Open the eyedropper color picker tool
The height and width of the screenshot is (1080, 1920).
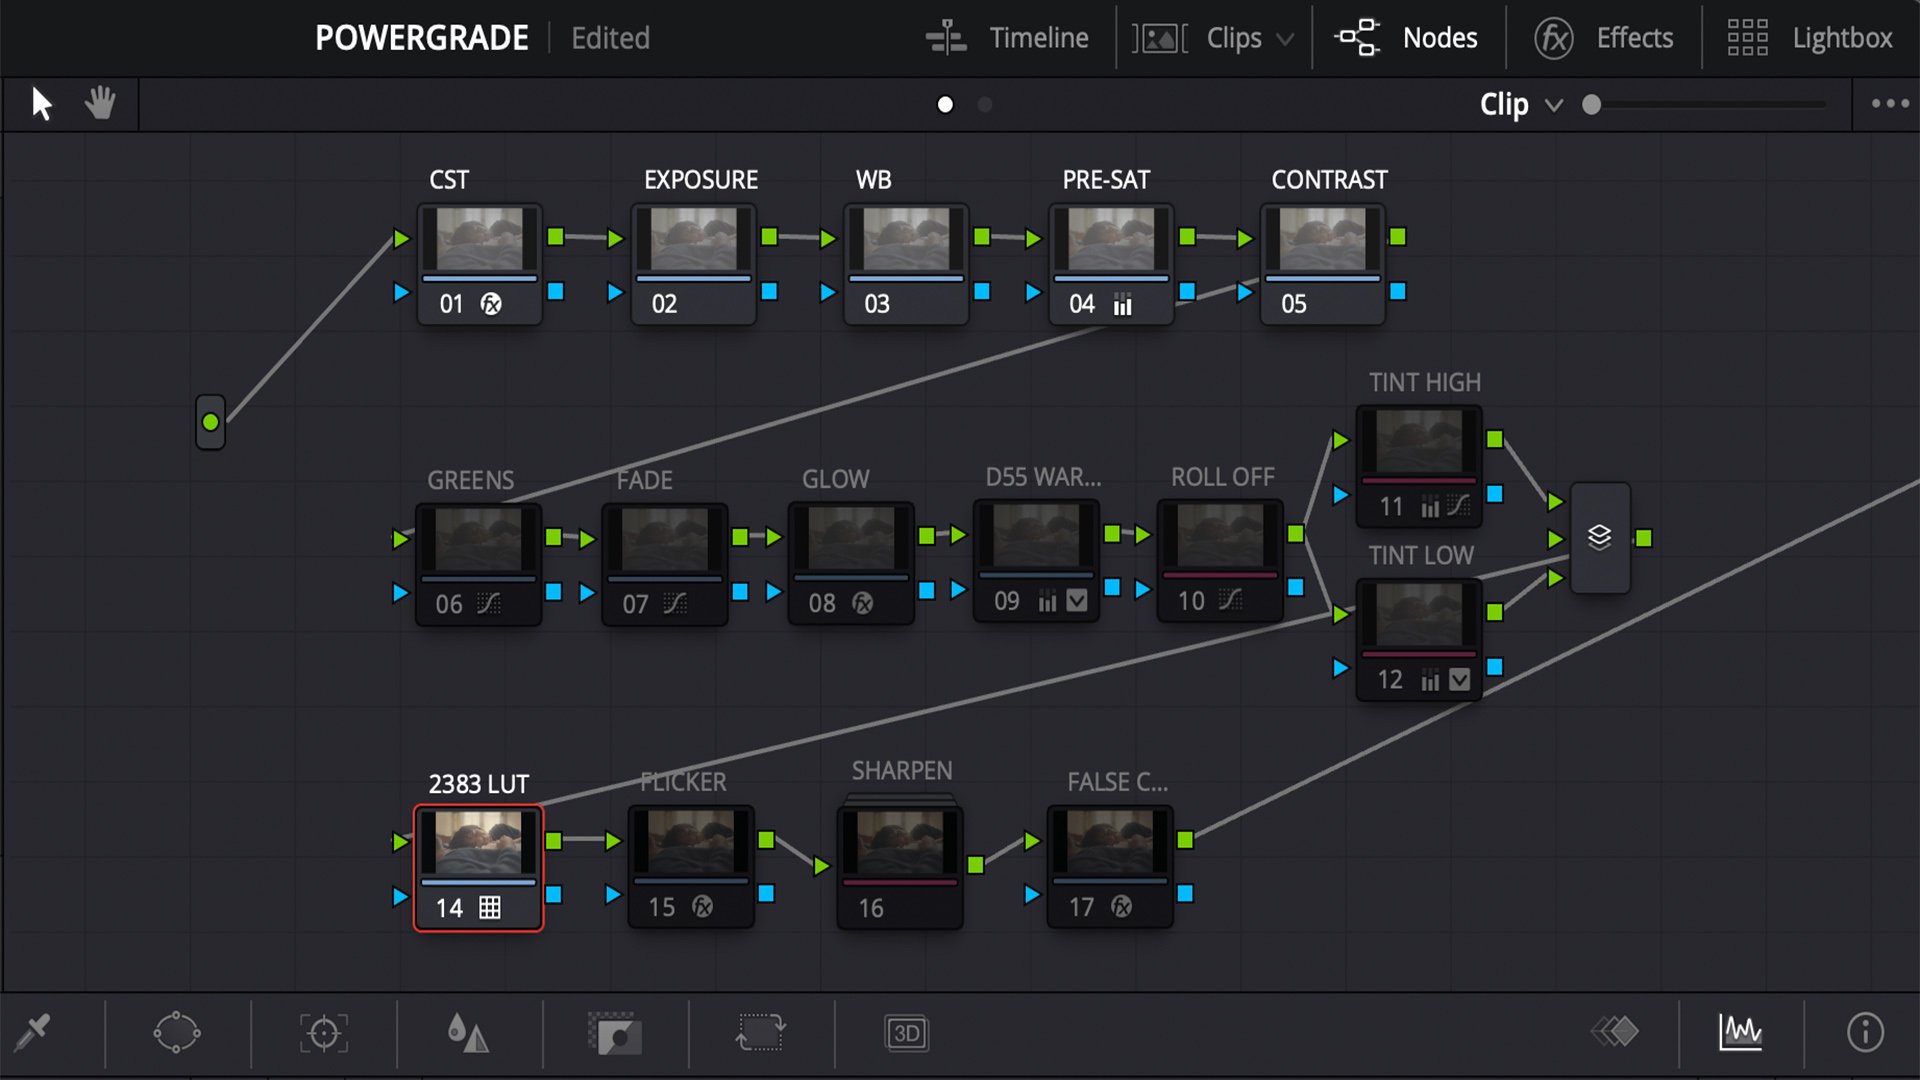click(32, 1033)
